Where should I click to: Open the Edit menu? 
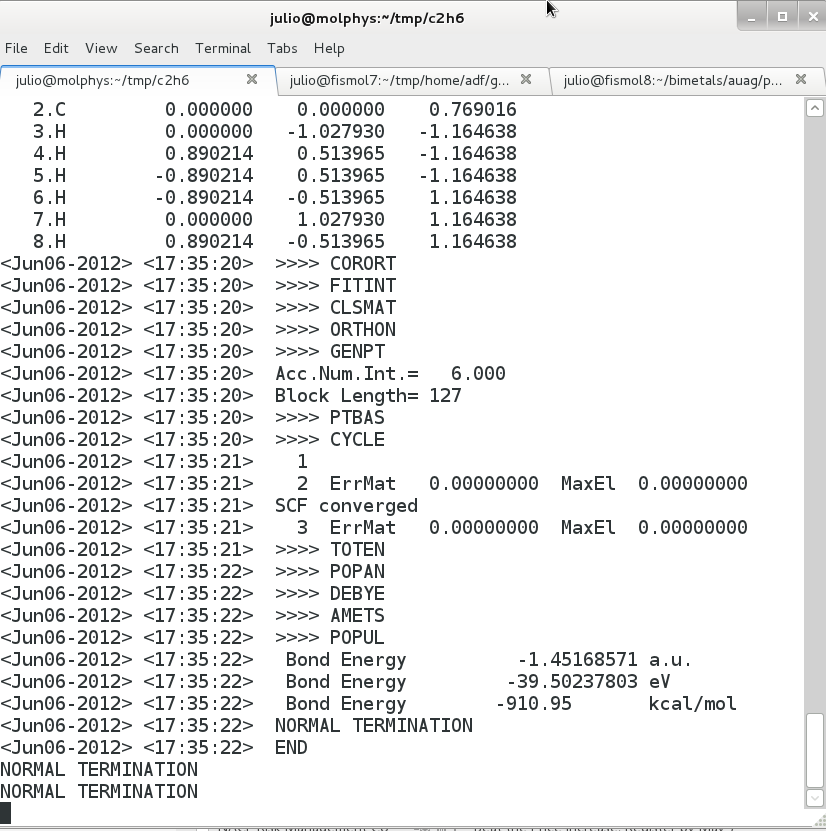coord(56,48)
